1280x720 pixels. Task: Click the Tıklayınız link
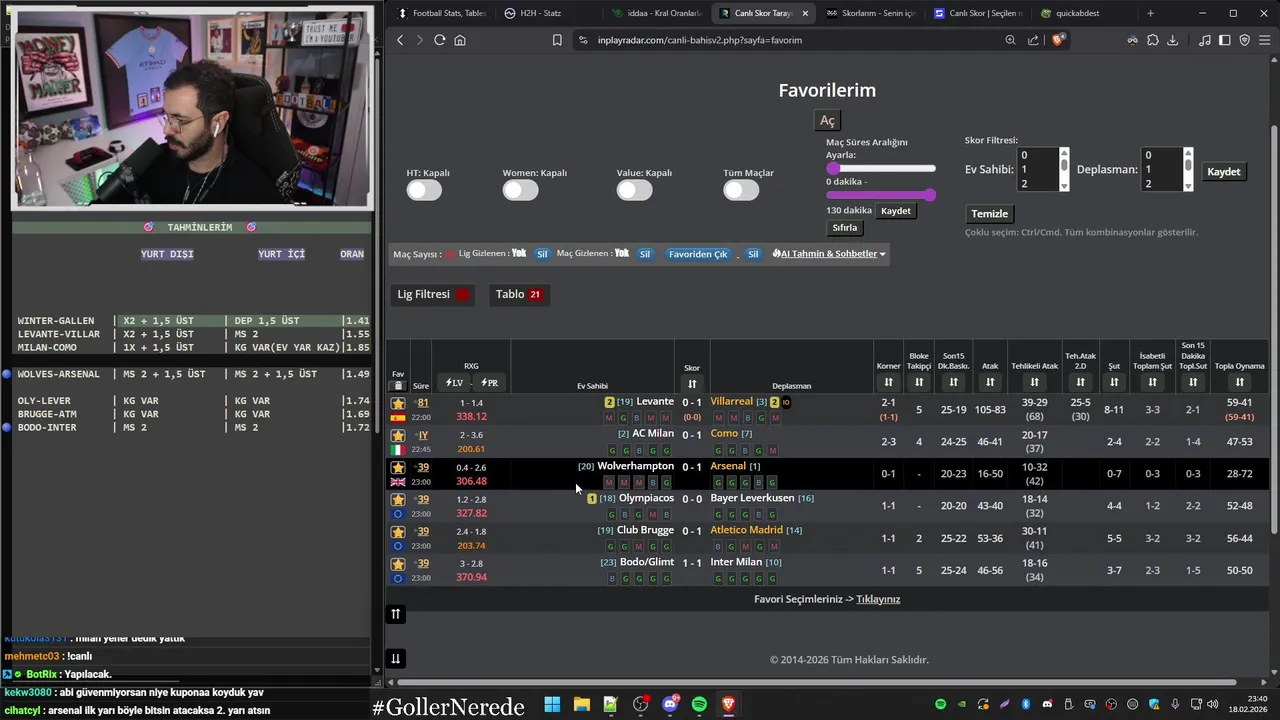(x=878, y=599)
